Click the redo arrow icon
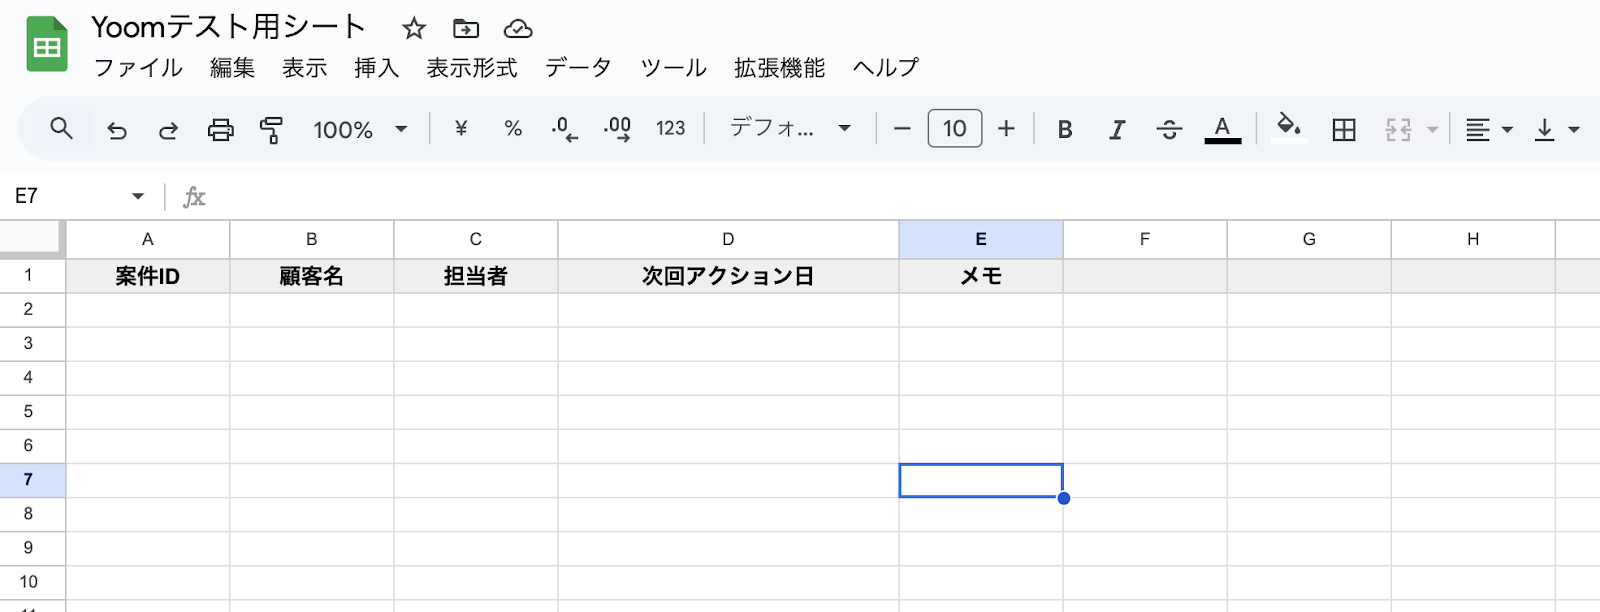 click(x=168, y=129)
